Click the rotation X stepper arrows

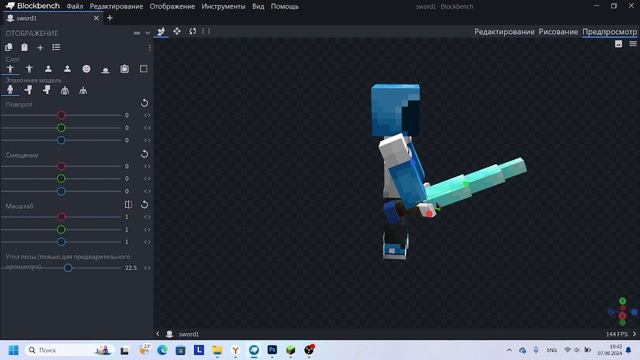point(147,116)
